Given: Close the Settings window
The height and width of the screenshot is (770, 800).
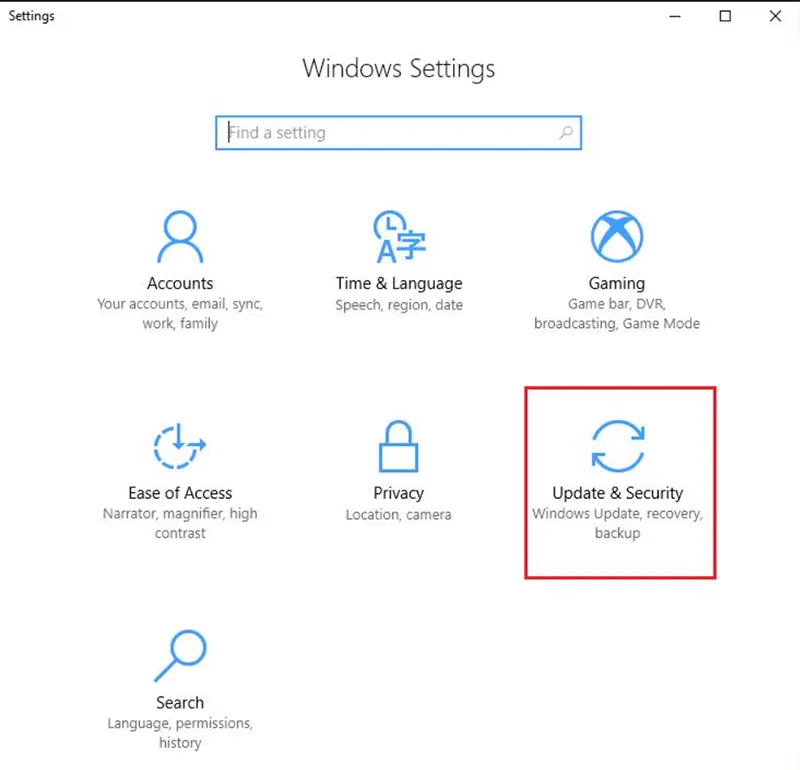Looking at the screenshot, I should [775, 15].
